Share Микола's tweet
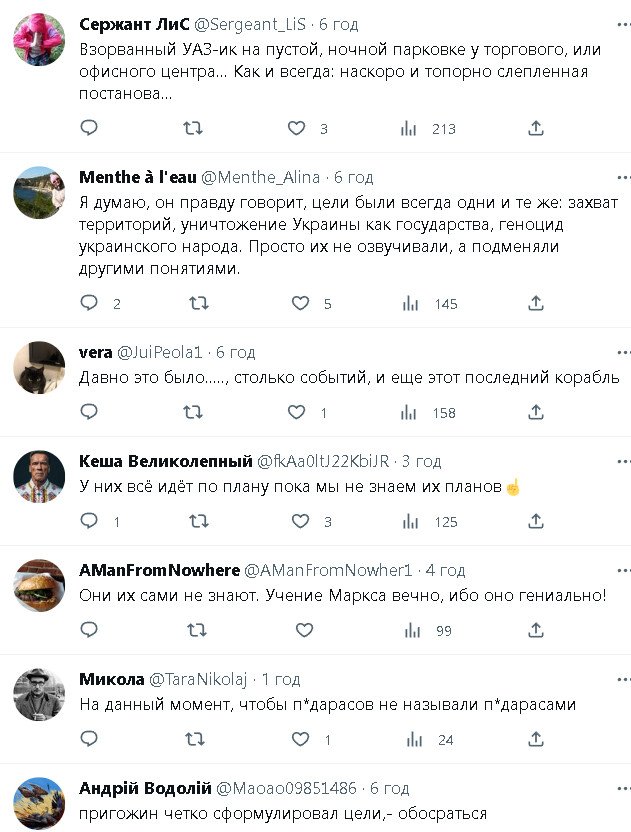This screenshot has height=832, width=631. click(536, 739)
